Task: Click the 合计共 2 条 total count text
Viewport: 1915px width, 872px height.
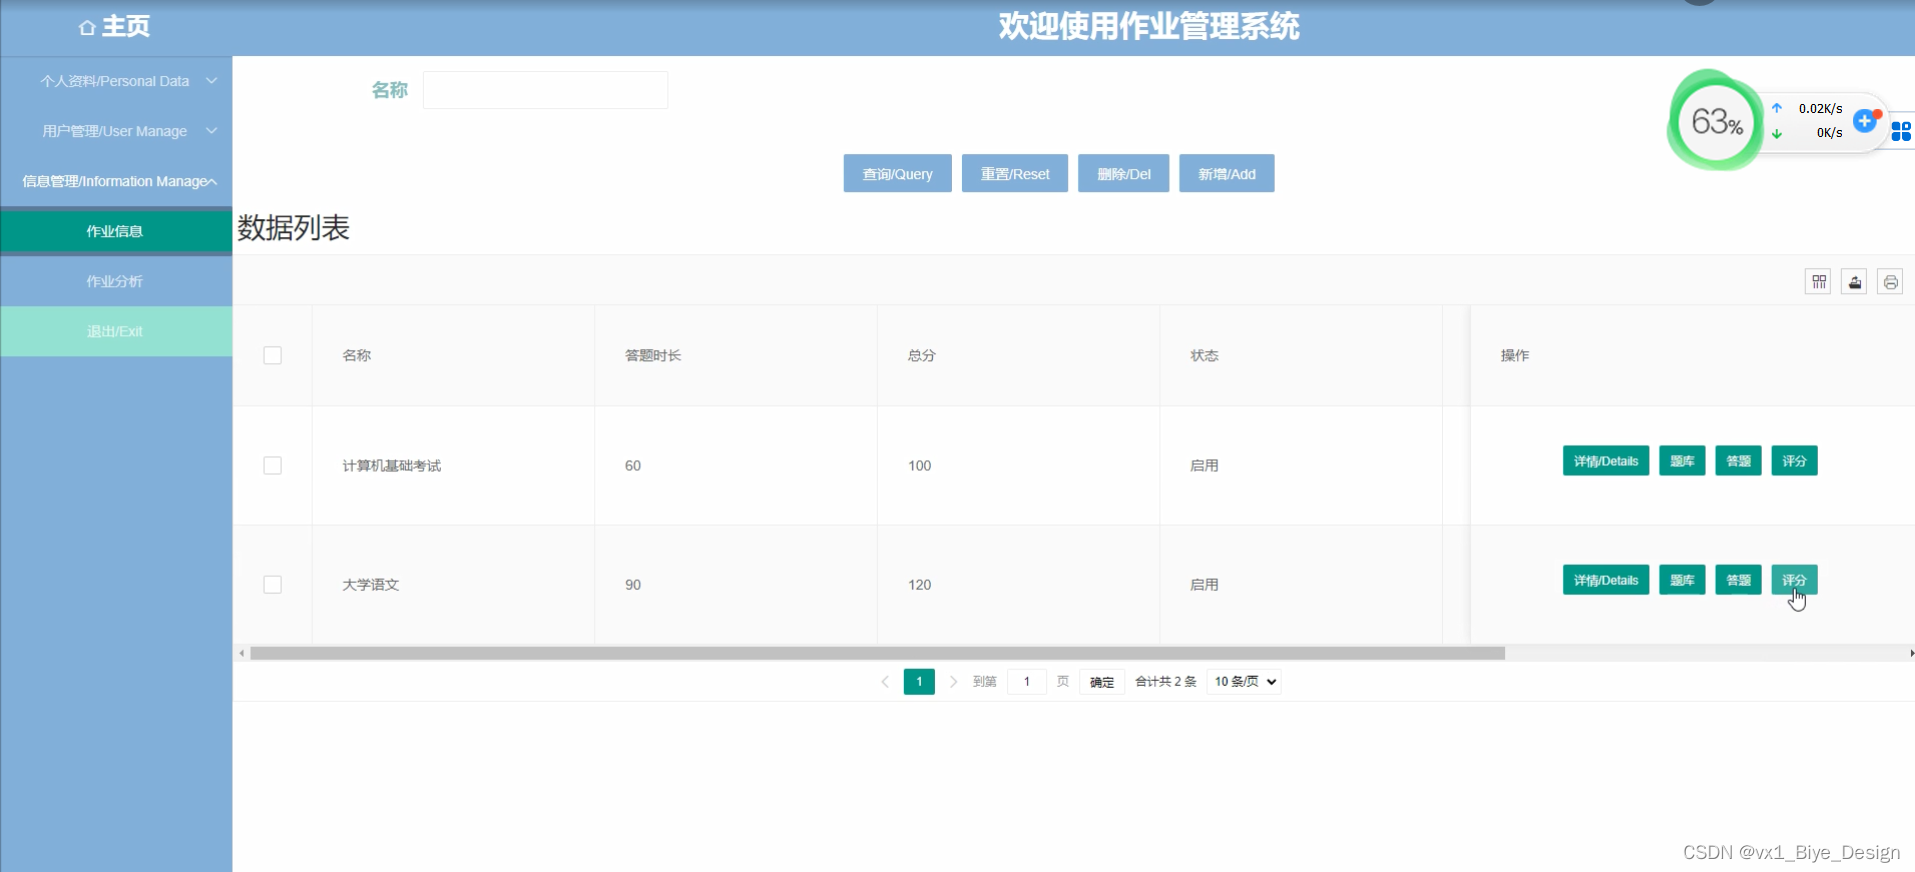Action: 1165,682
